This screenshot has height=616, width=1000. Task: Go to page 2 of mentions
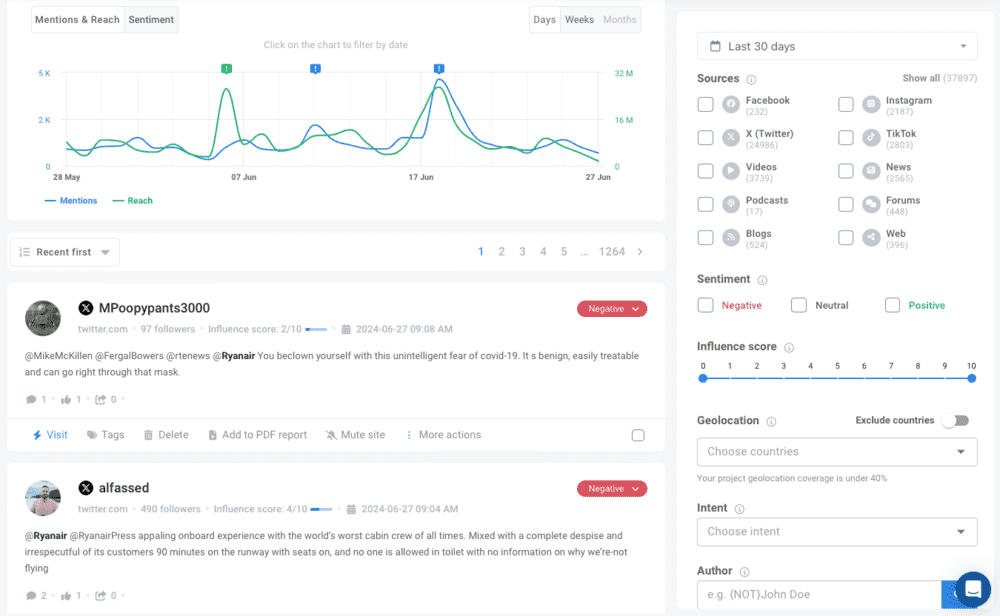(501, 252)
